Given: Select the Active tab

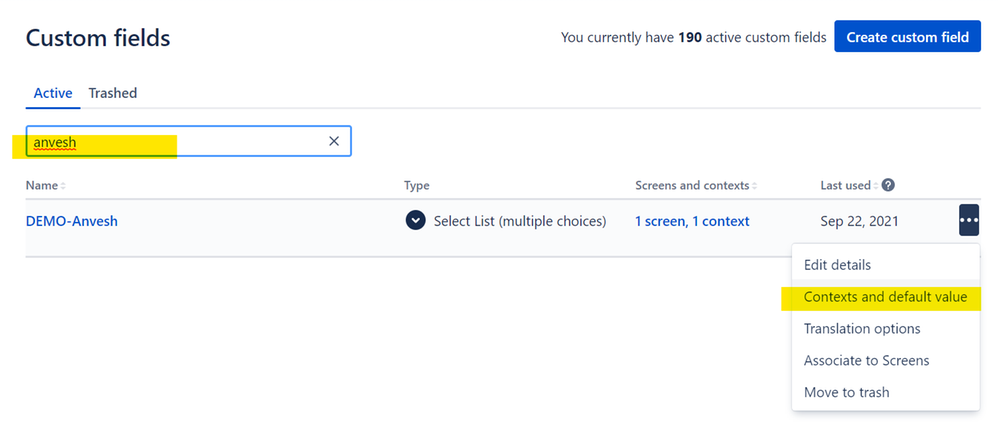Looking at the screenshot, I should pos(53,93).
